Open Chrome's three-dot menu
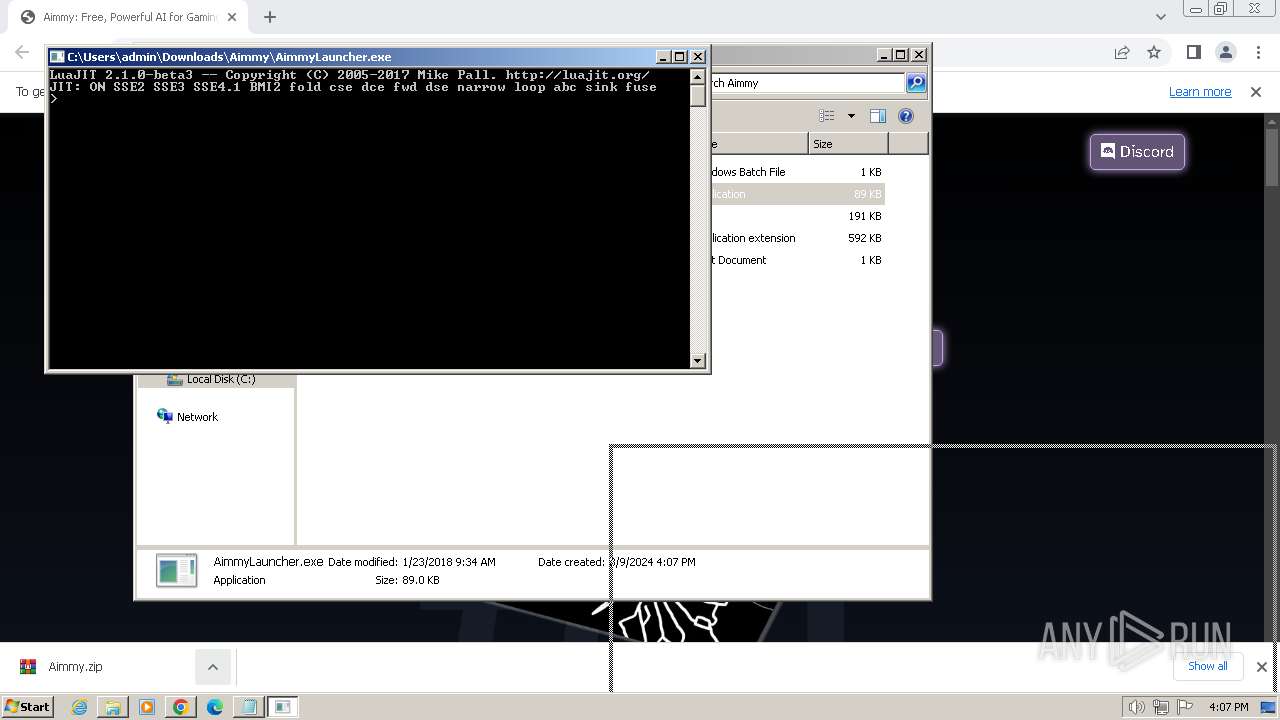The height and width of the screenshot is (720, 1280). [1258, 53]
